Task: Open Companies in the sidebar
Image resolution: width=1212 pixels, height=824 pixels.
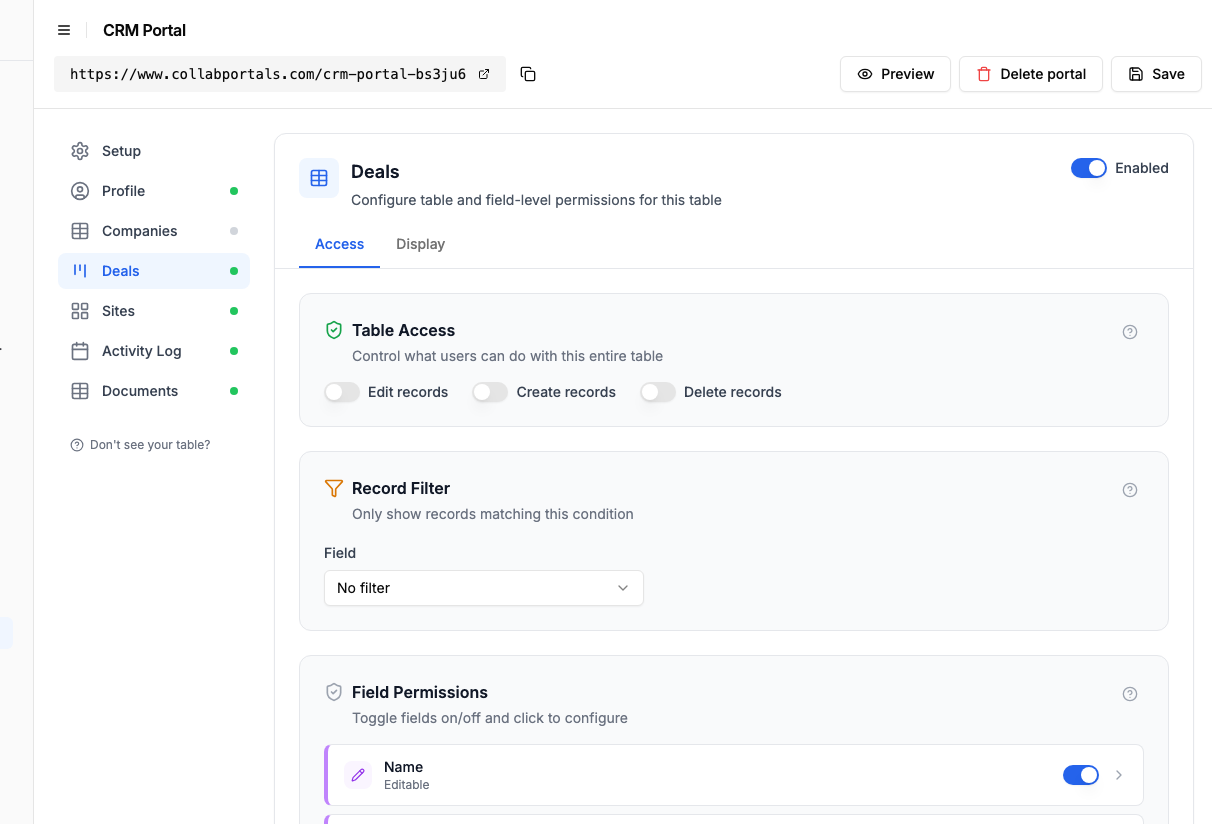Action: tap(154, 231)
